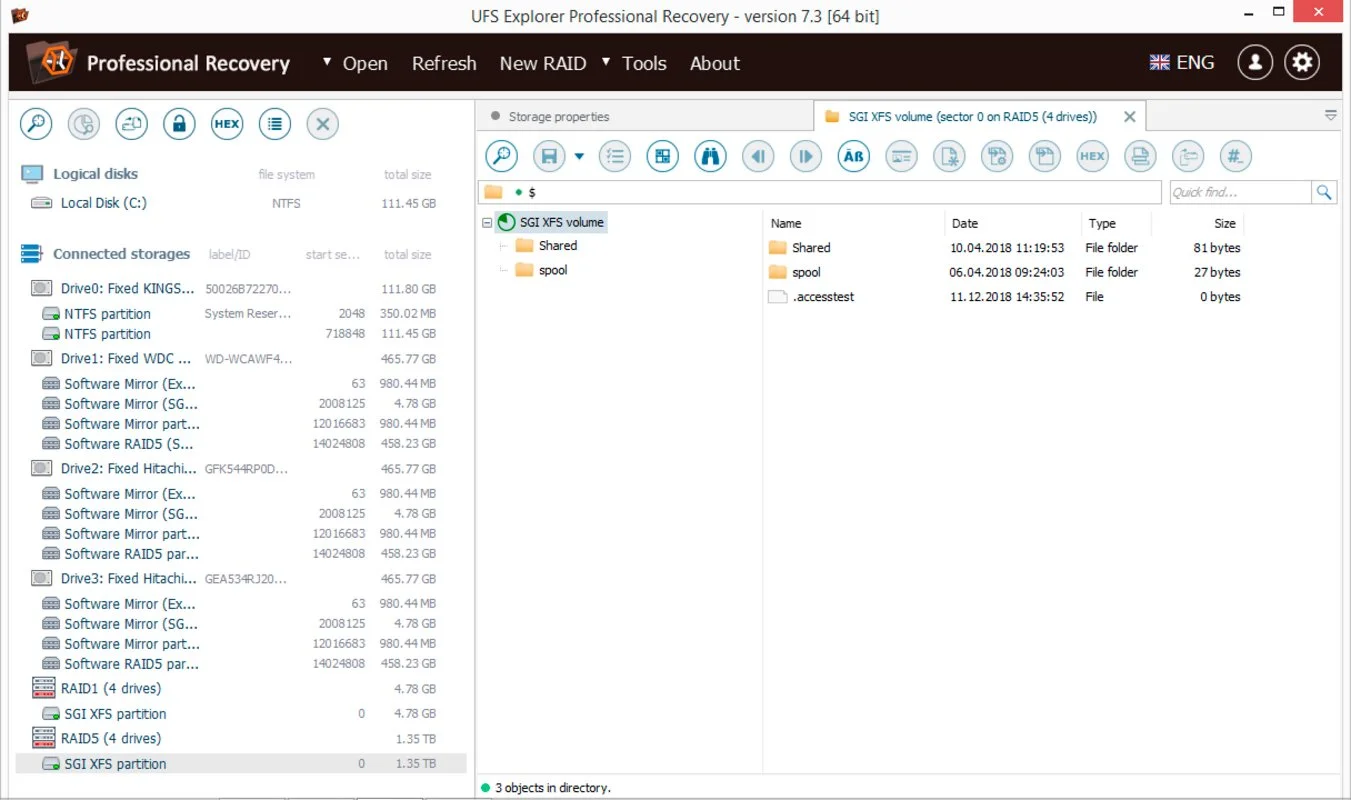Screen dimensions: 1351x800
Task: Change the language using the ENG selector
Action: tap(1182, 62)
